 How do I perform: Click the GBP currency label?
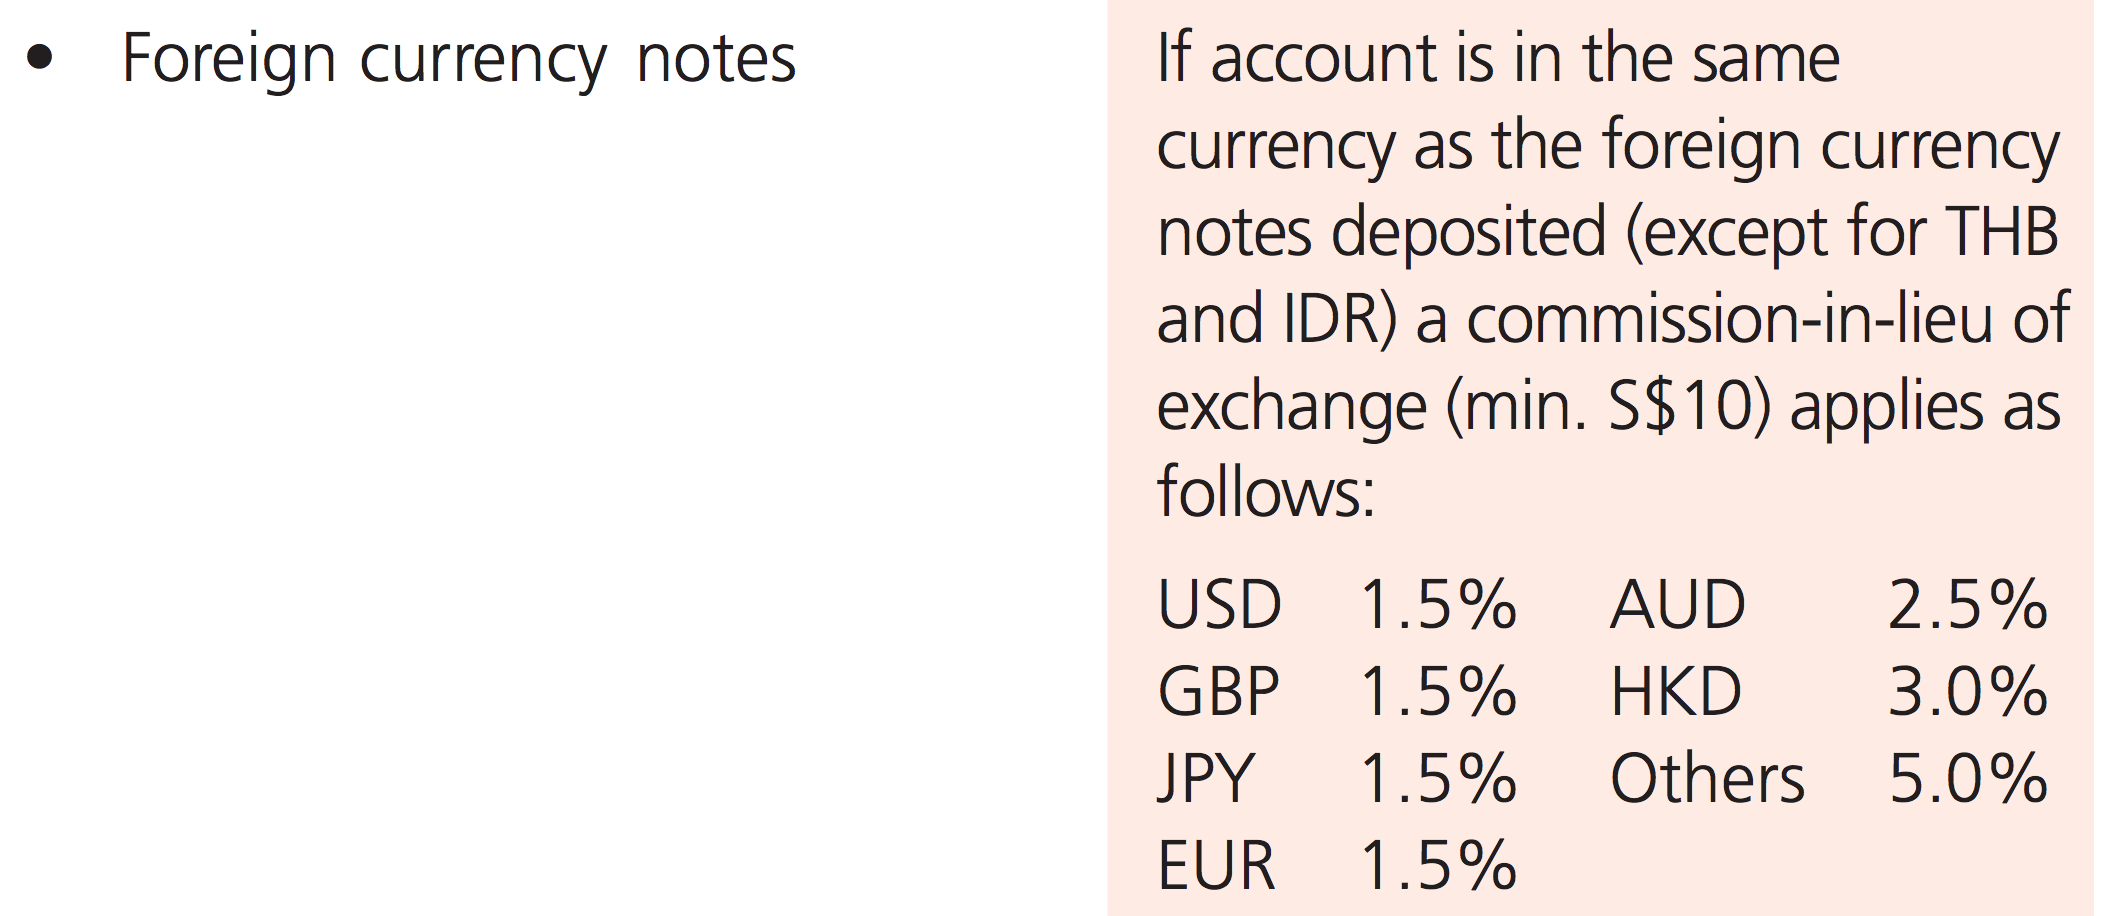(x=1218, y=692)
